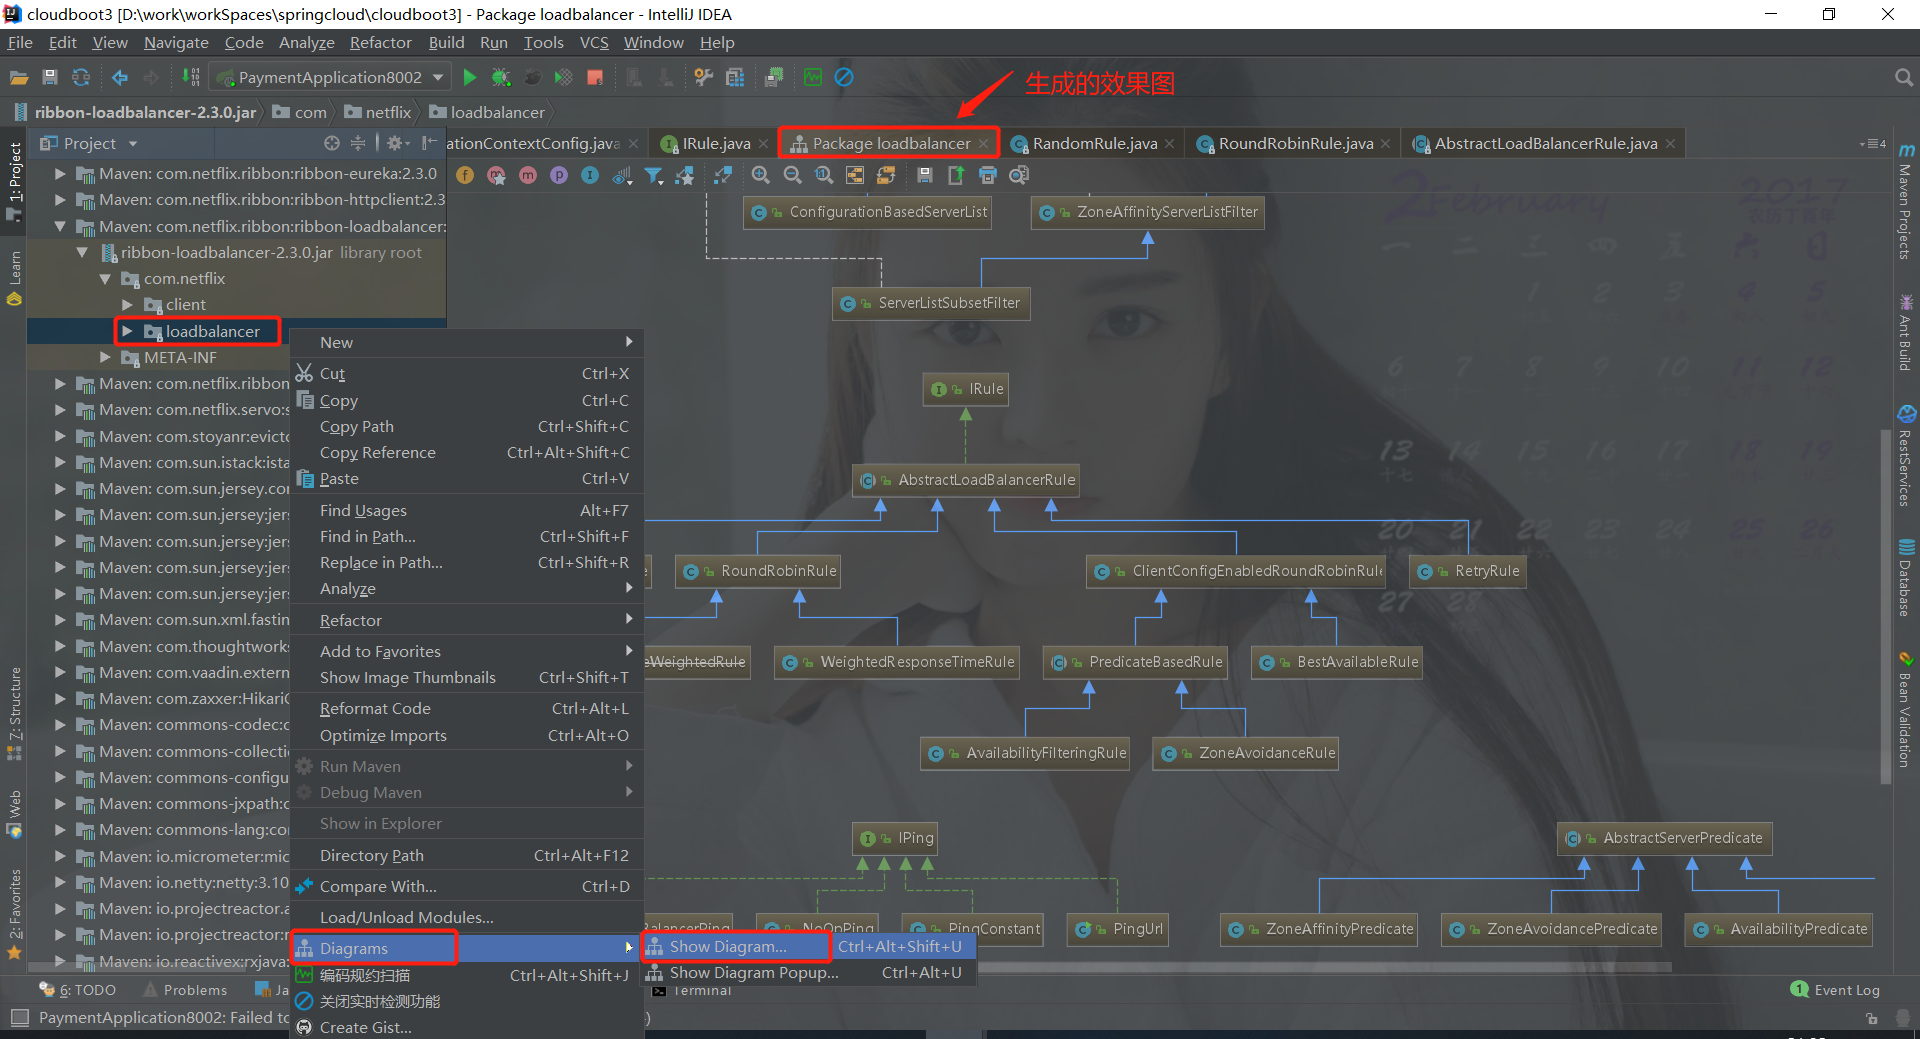
Task: Toggle the Zoom Out magnifier icon
Action: coord(792,175)
